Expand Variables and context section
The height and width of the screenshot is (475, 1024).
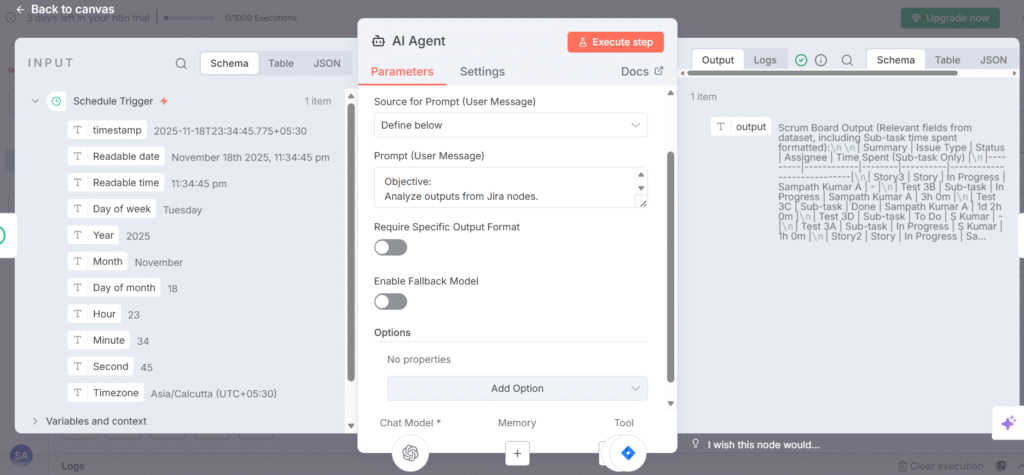coord(35,421)
